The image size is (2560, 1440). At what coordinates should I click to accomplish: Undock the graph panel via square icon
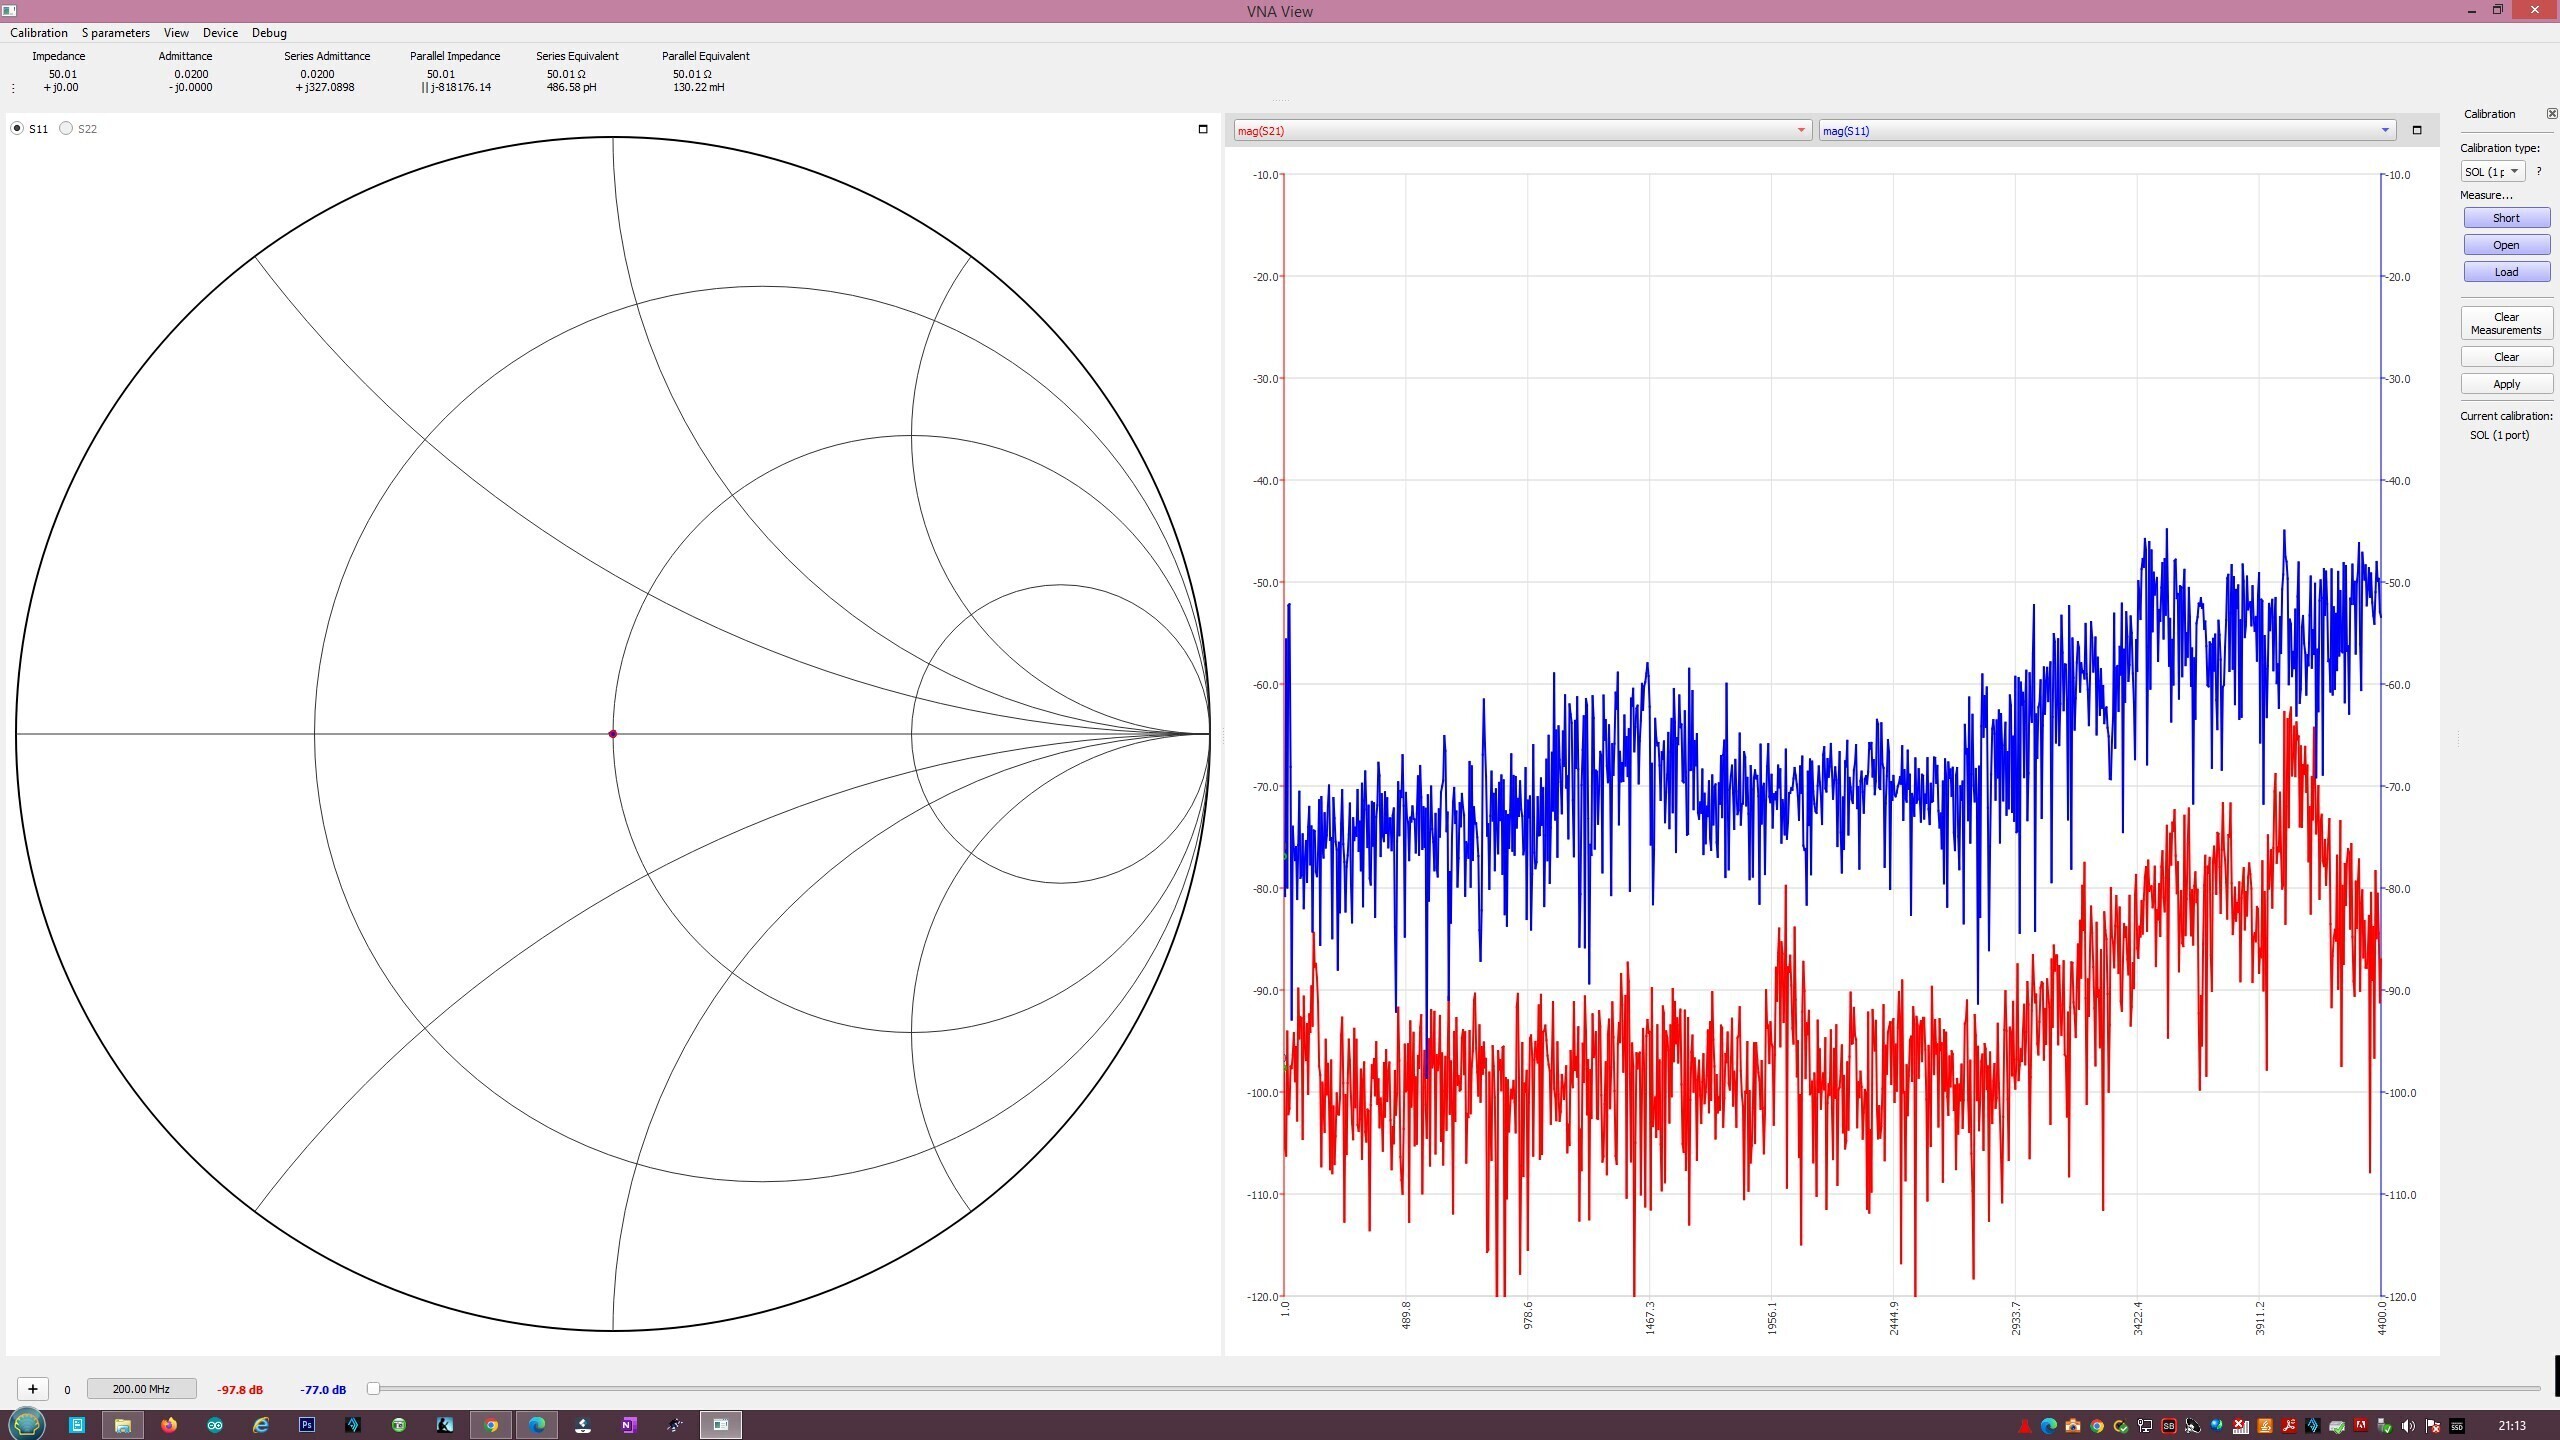[2417, 130]
